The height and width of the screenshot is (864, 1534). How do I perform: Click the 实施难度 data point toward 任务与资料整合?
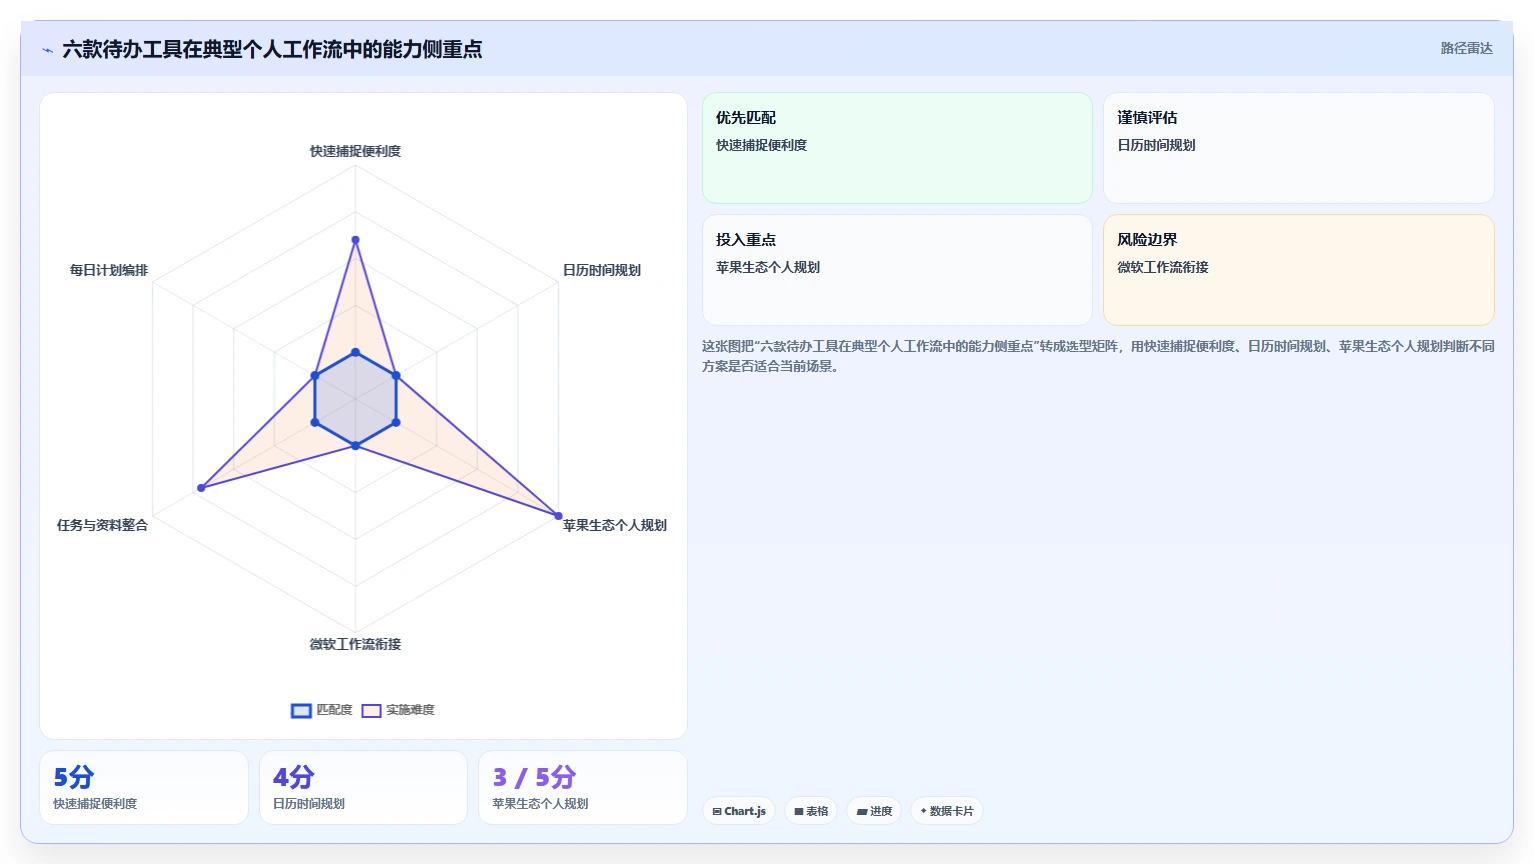201,488
